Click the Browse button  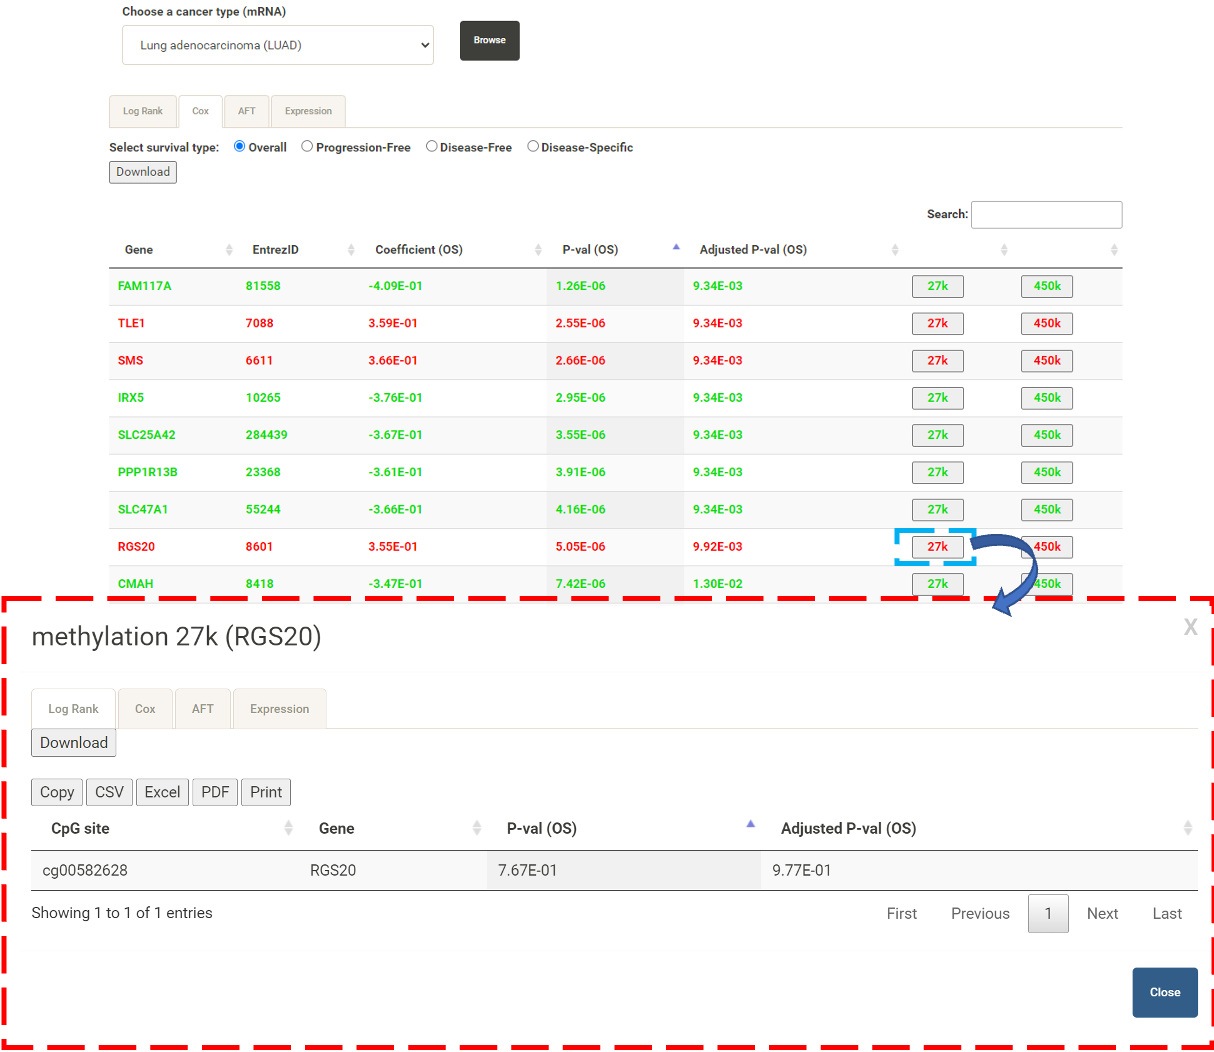(x=490, y=40)
